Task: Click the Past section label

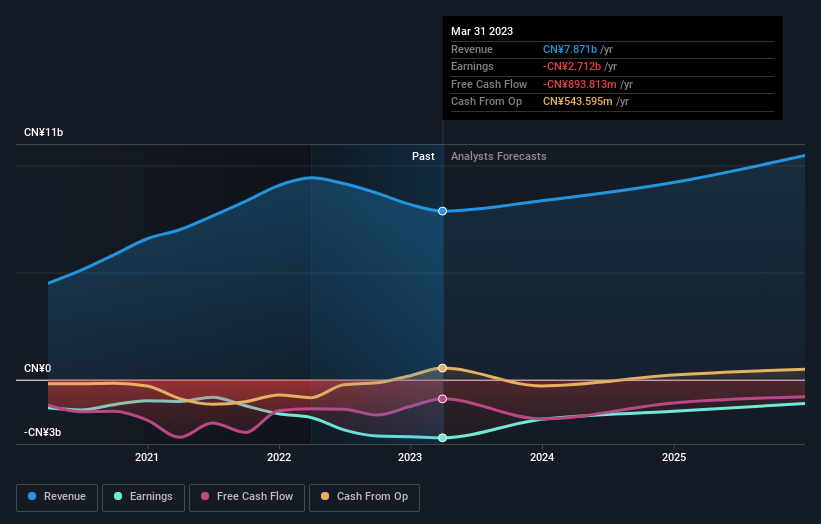Action: (x=423, y=156)
